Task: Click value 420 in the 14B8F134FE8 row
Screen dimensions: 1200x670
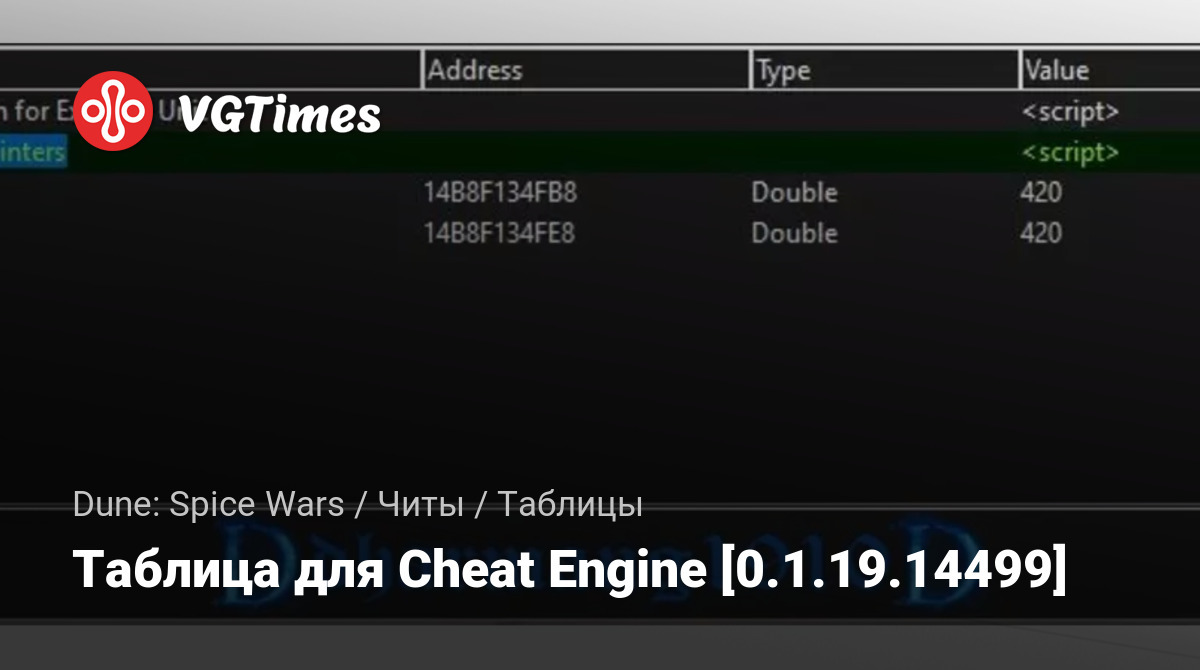Action: pyautogui.click(x=1041, y=233)
